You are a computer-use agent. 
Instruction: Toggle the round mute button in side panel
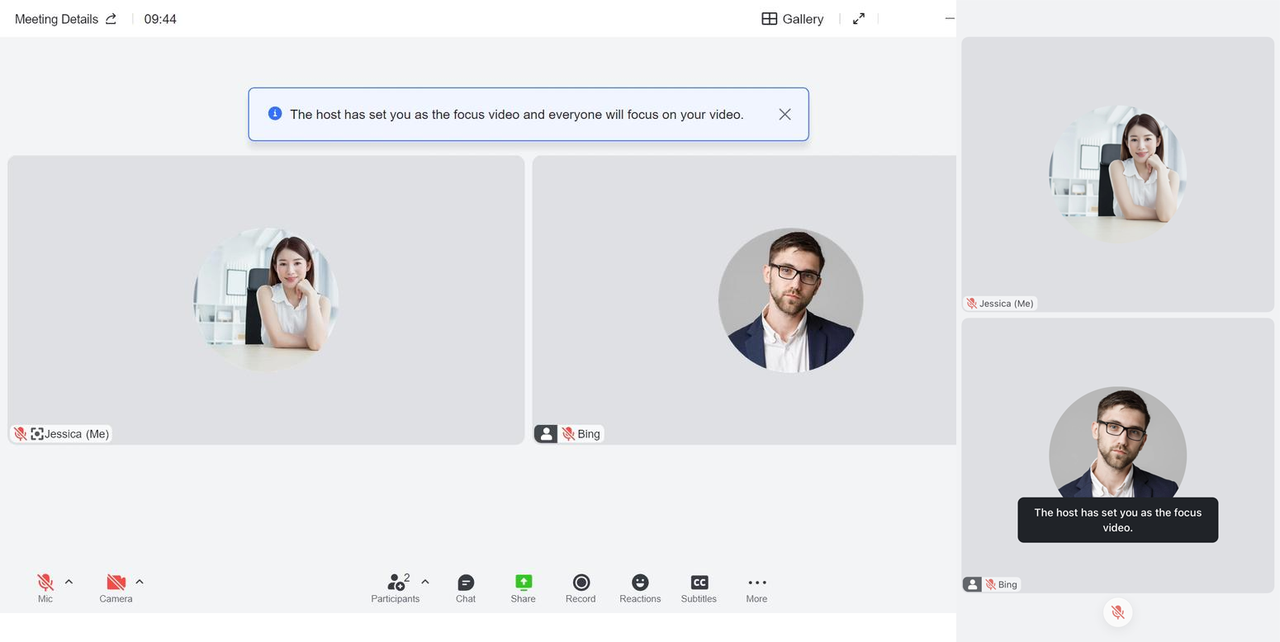[1118, 612]
